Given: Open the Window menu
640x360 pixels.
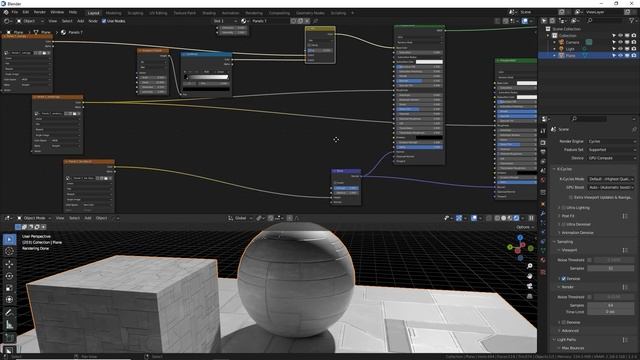Looking at the screenshot, I should coord(57,12).
